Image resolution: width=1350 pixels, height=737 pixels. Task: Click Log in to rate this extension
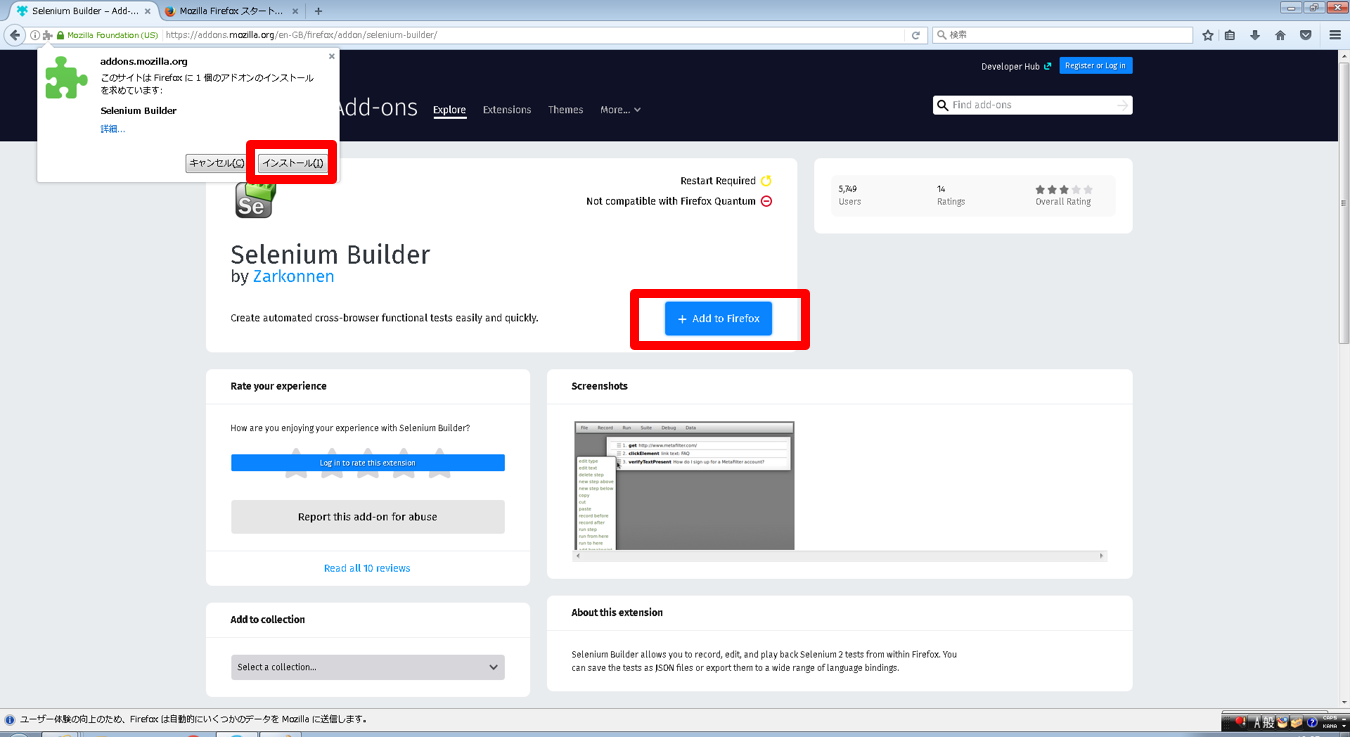(368, 463)
